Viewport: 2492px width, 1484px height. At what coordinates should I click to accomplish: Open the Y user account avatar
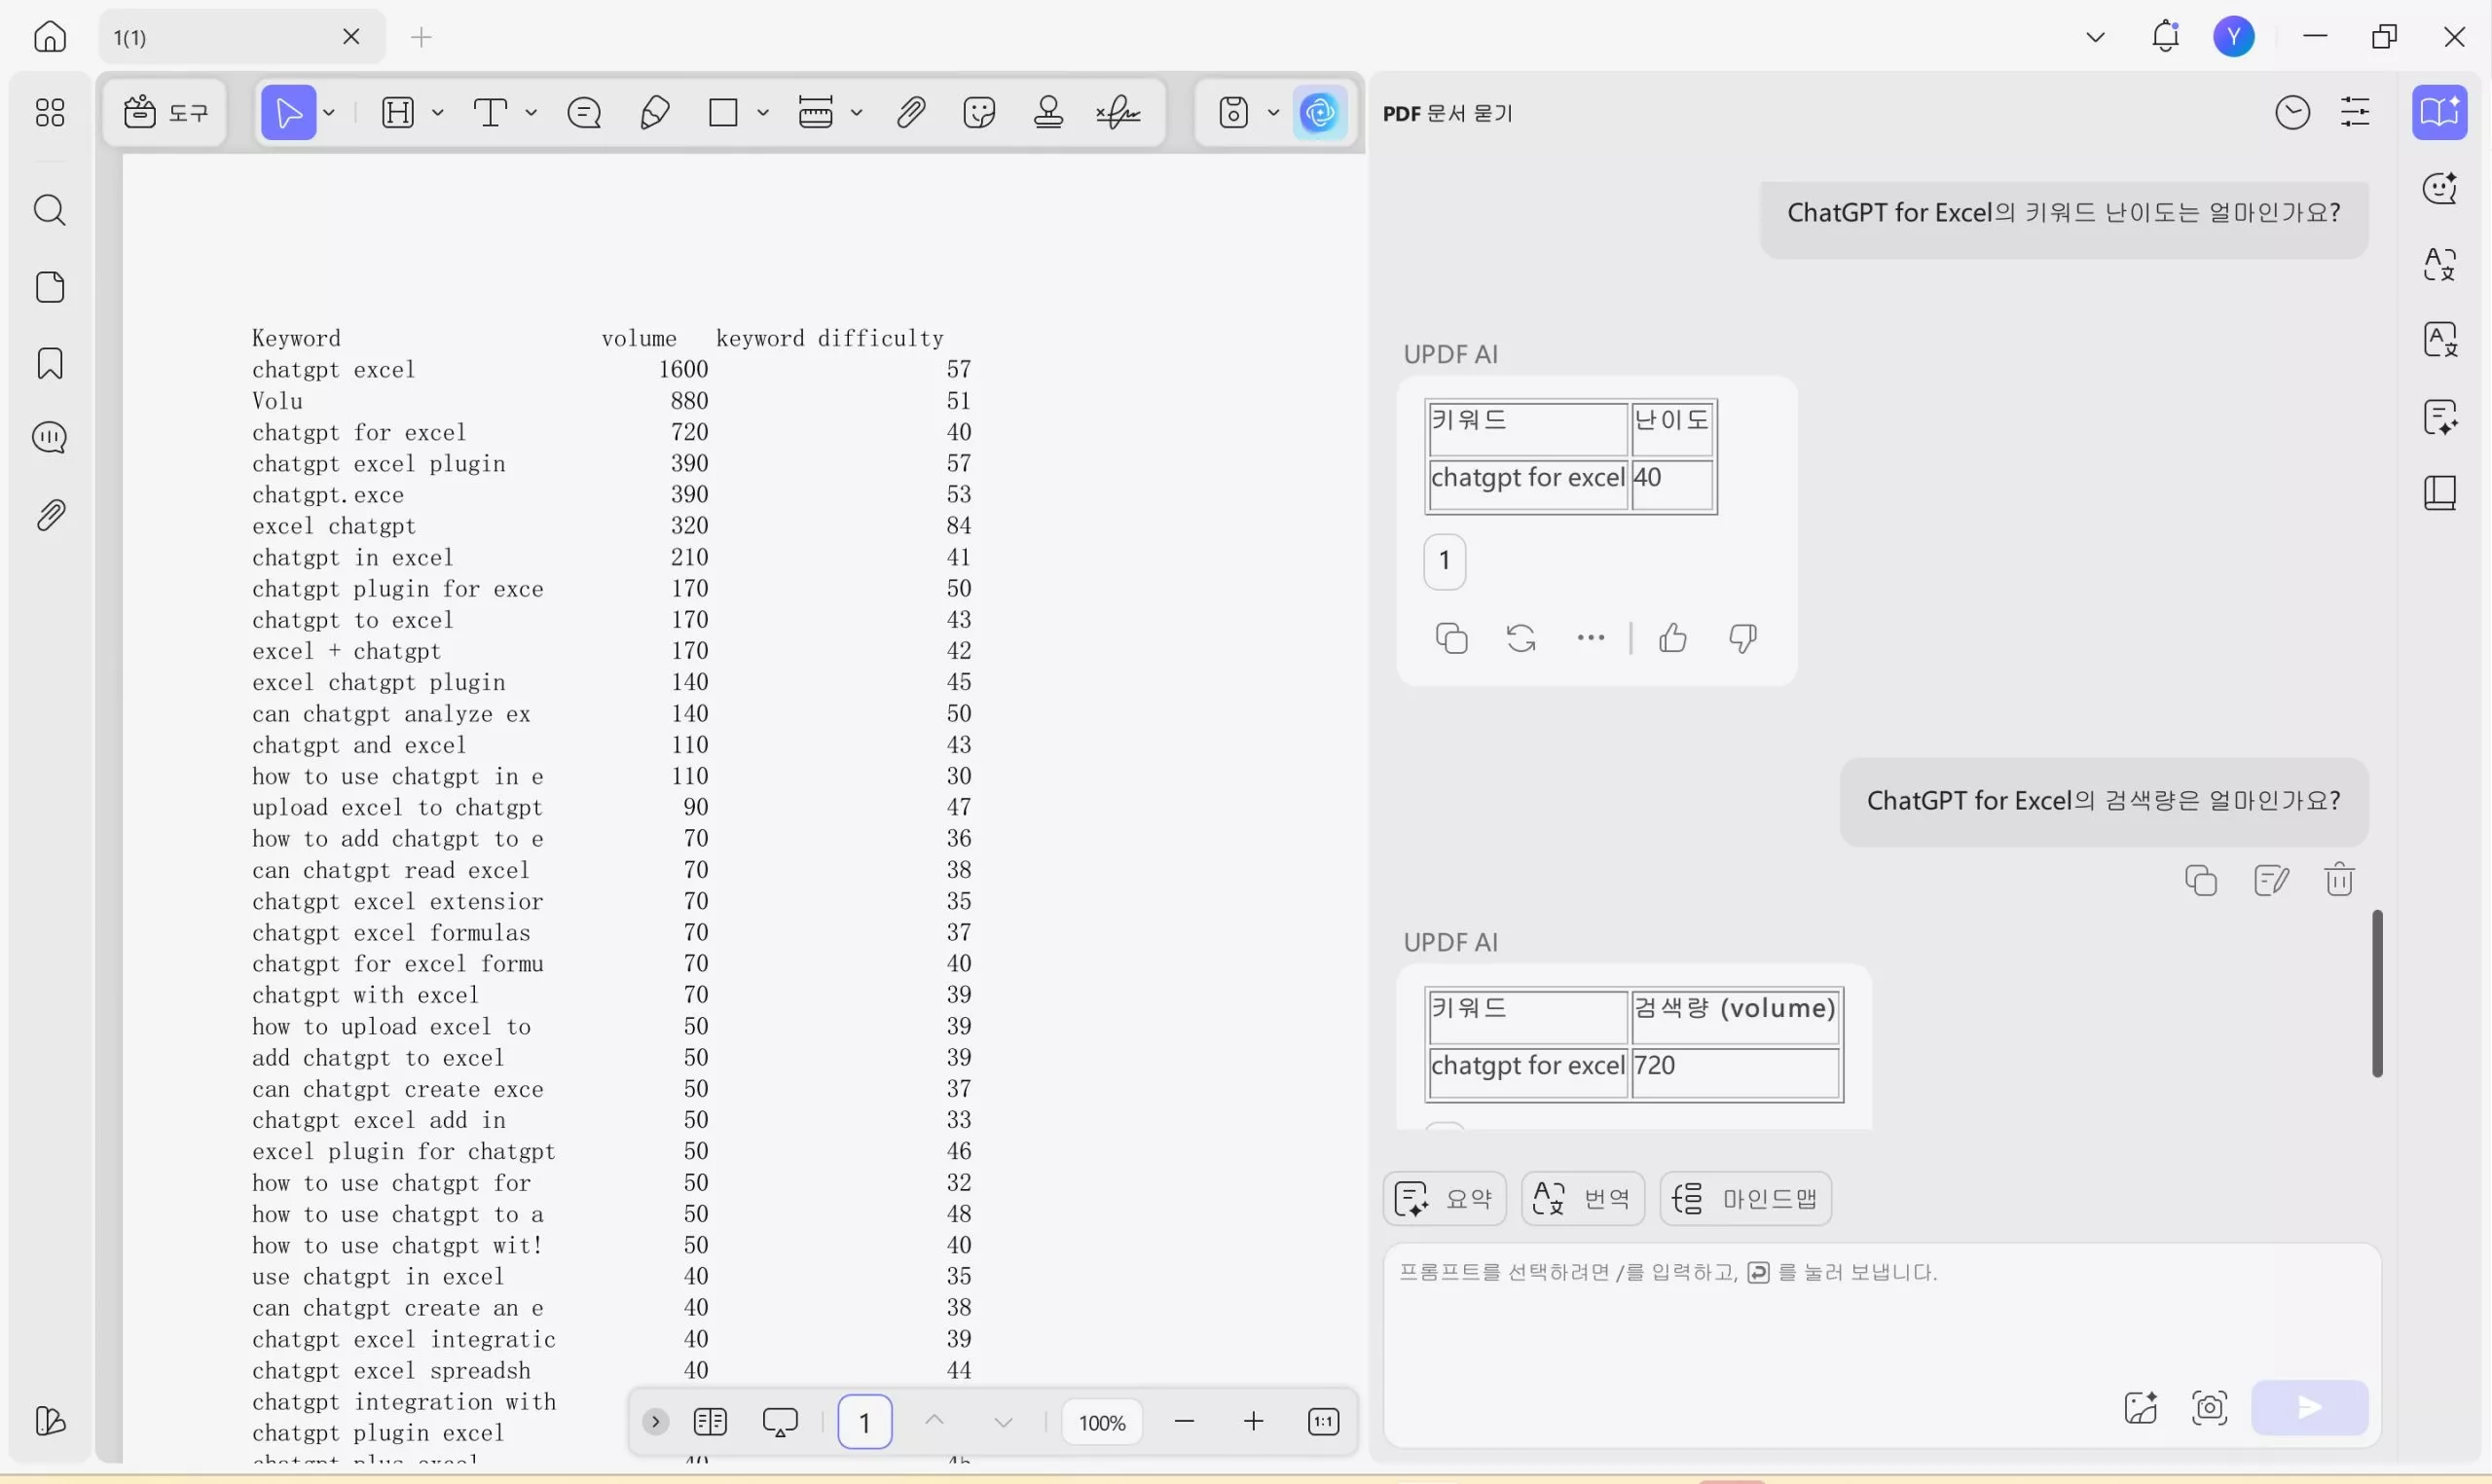2234,37
